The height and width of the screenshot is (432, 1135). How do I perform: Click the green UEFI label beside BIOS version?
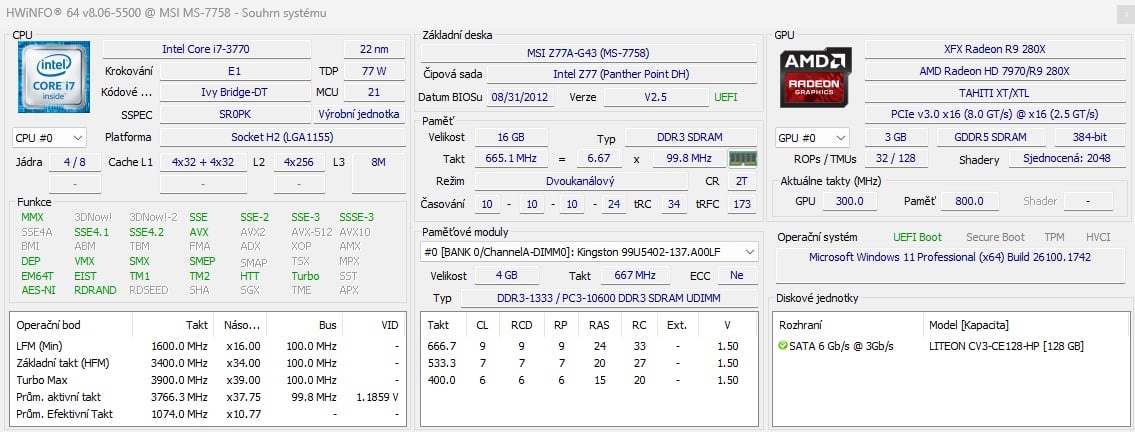[x=725, y=97]
